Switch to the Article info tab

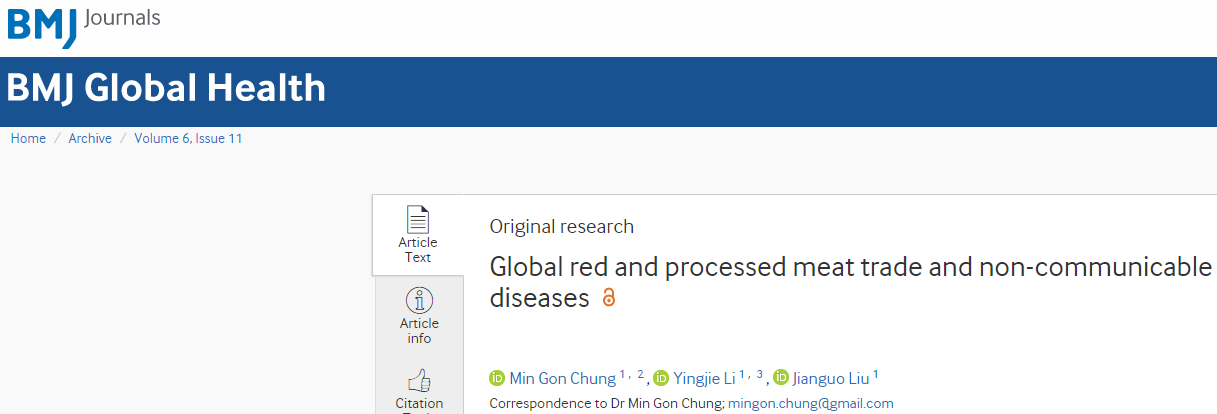tap(419, 316)
